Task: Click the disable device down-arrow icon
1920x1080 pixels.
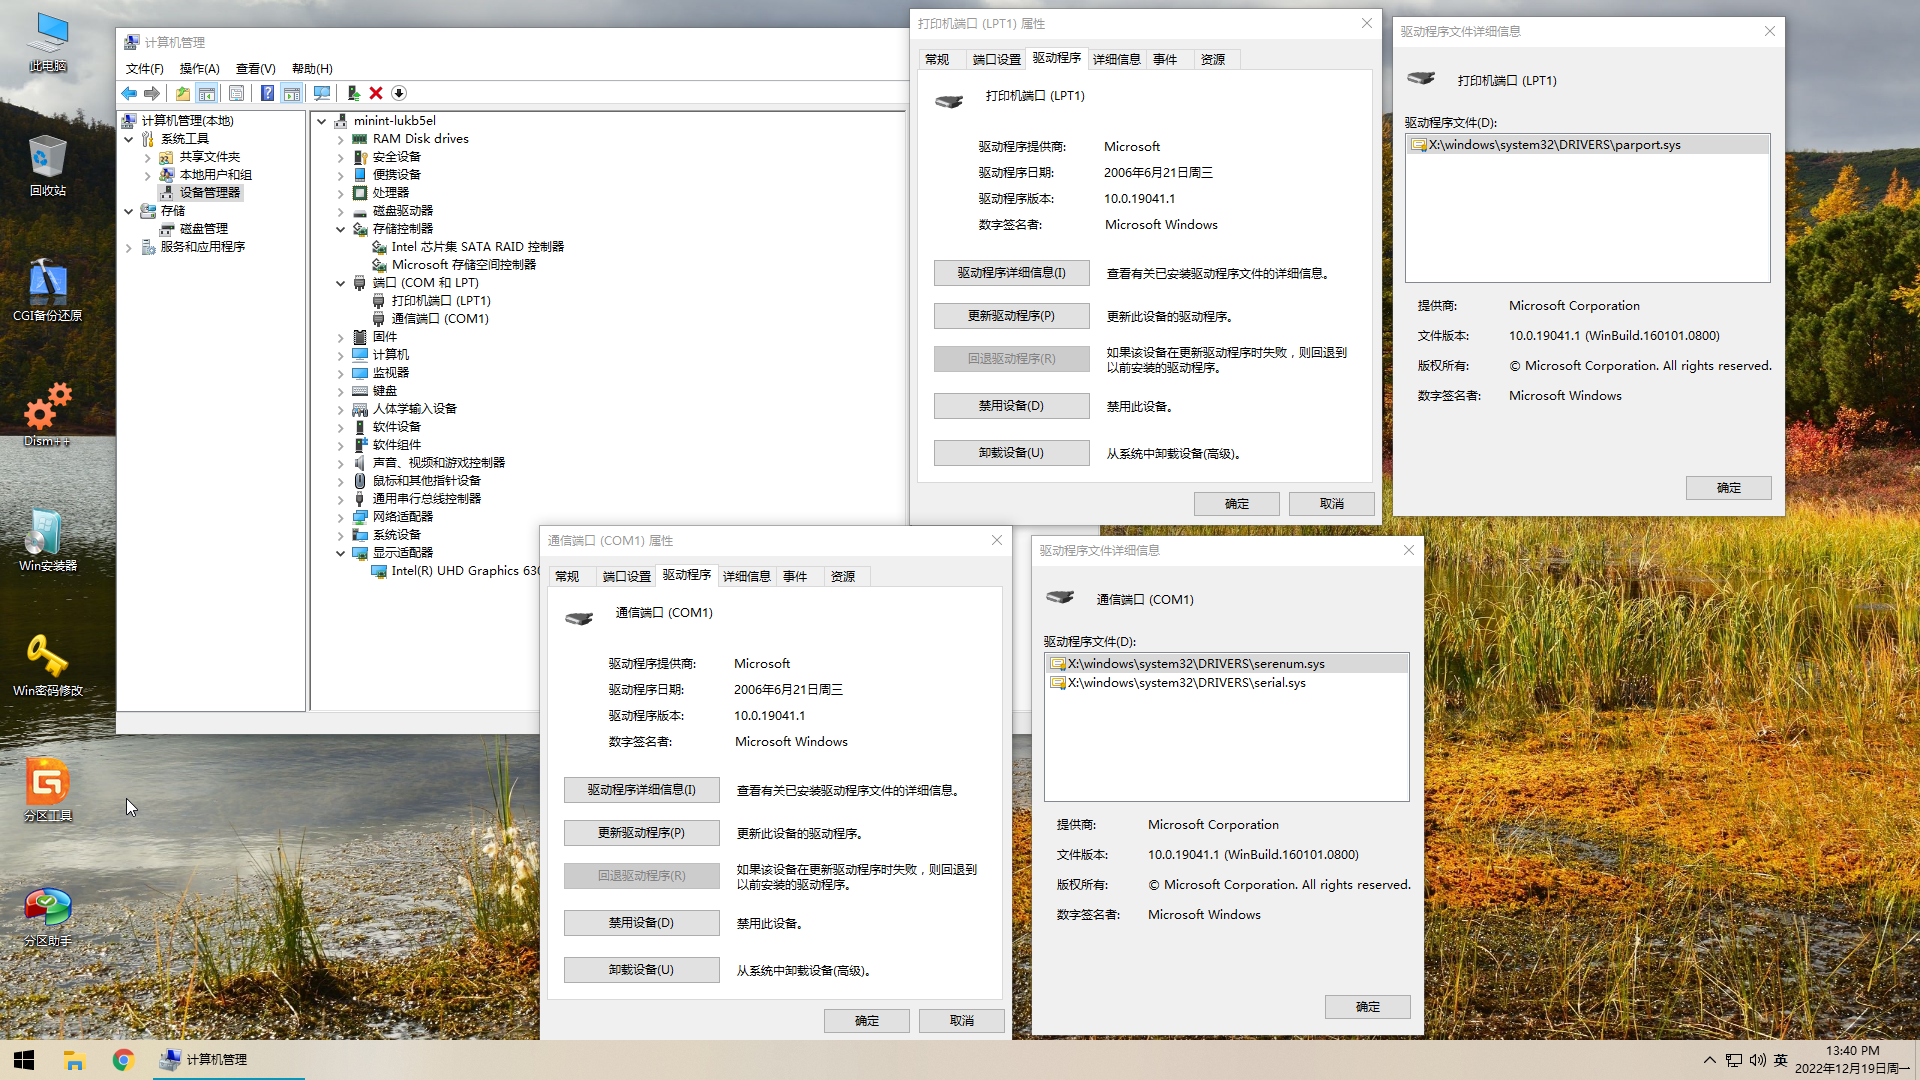Action: (399, 93)
